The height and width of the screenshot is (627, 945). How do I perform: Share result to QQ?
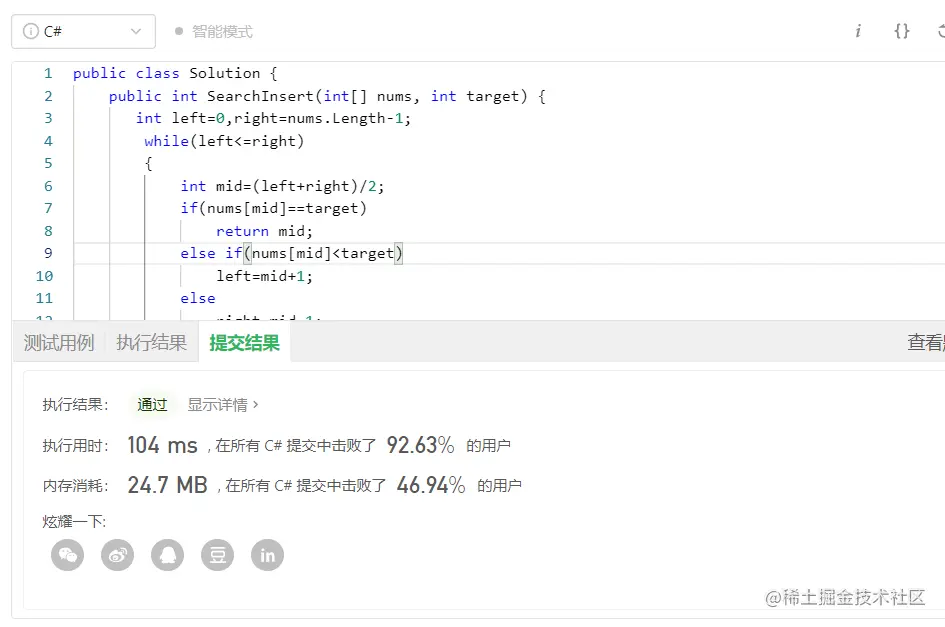(168, 555)
